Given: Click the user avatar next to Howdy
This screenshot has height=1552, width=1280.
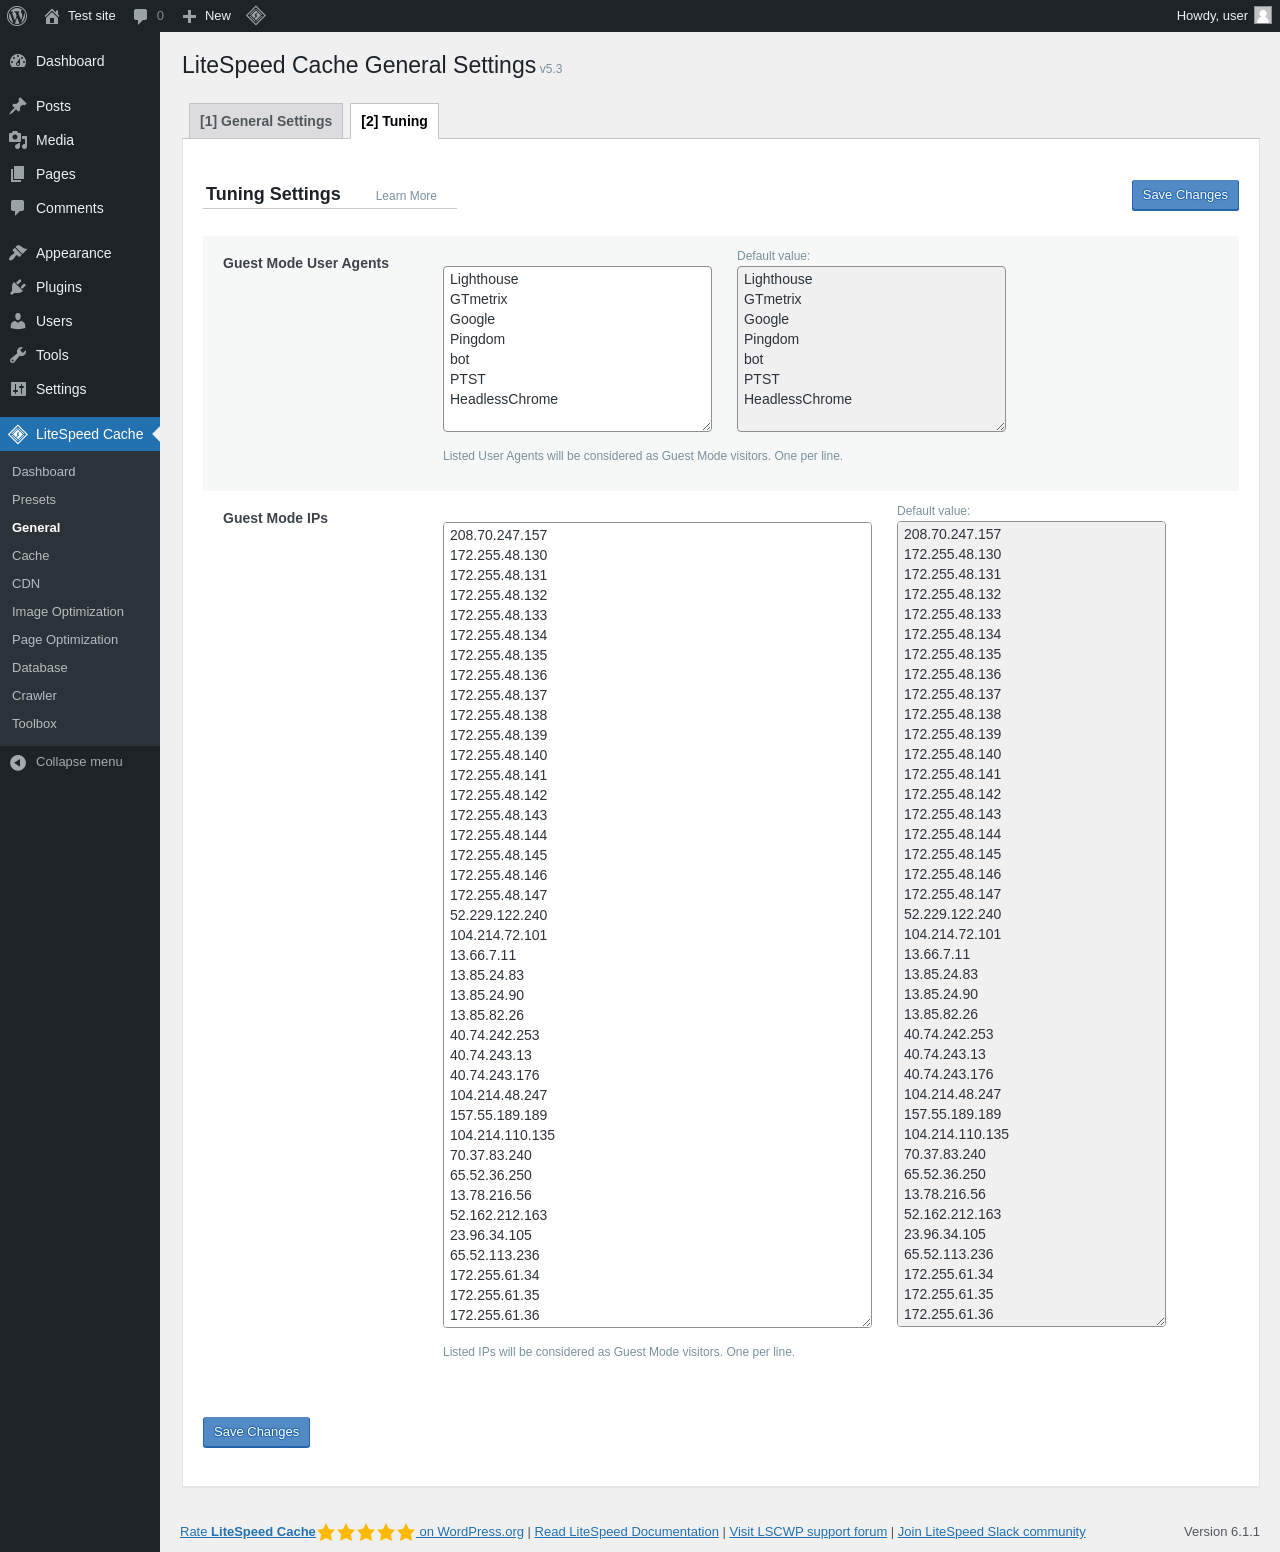Looking at the screenshot, I should pyautogui.click(x=1263, y=15).
